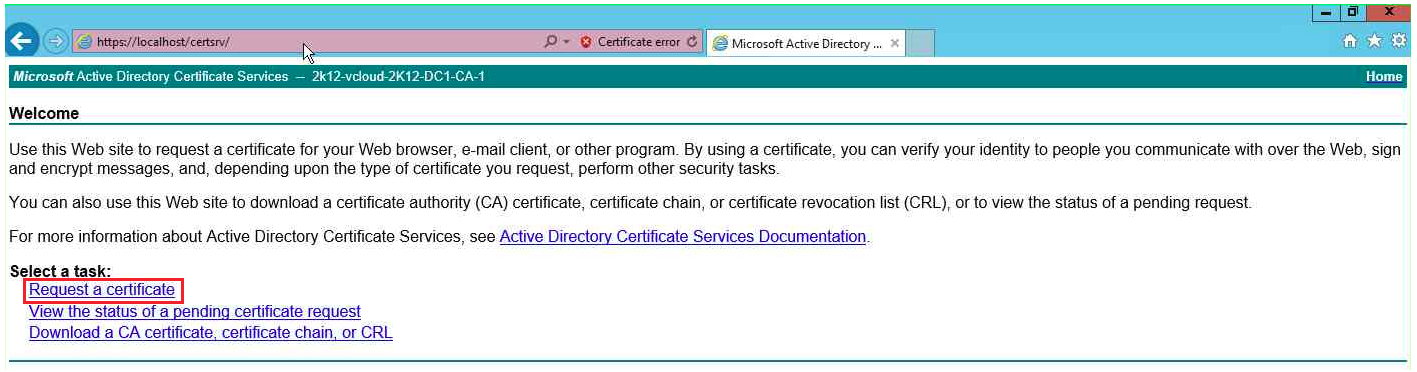Click the 'Select a task:' label
This screenshot has width=1417, height=372.
click(60, 271)
